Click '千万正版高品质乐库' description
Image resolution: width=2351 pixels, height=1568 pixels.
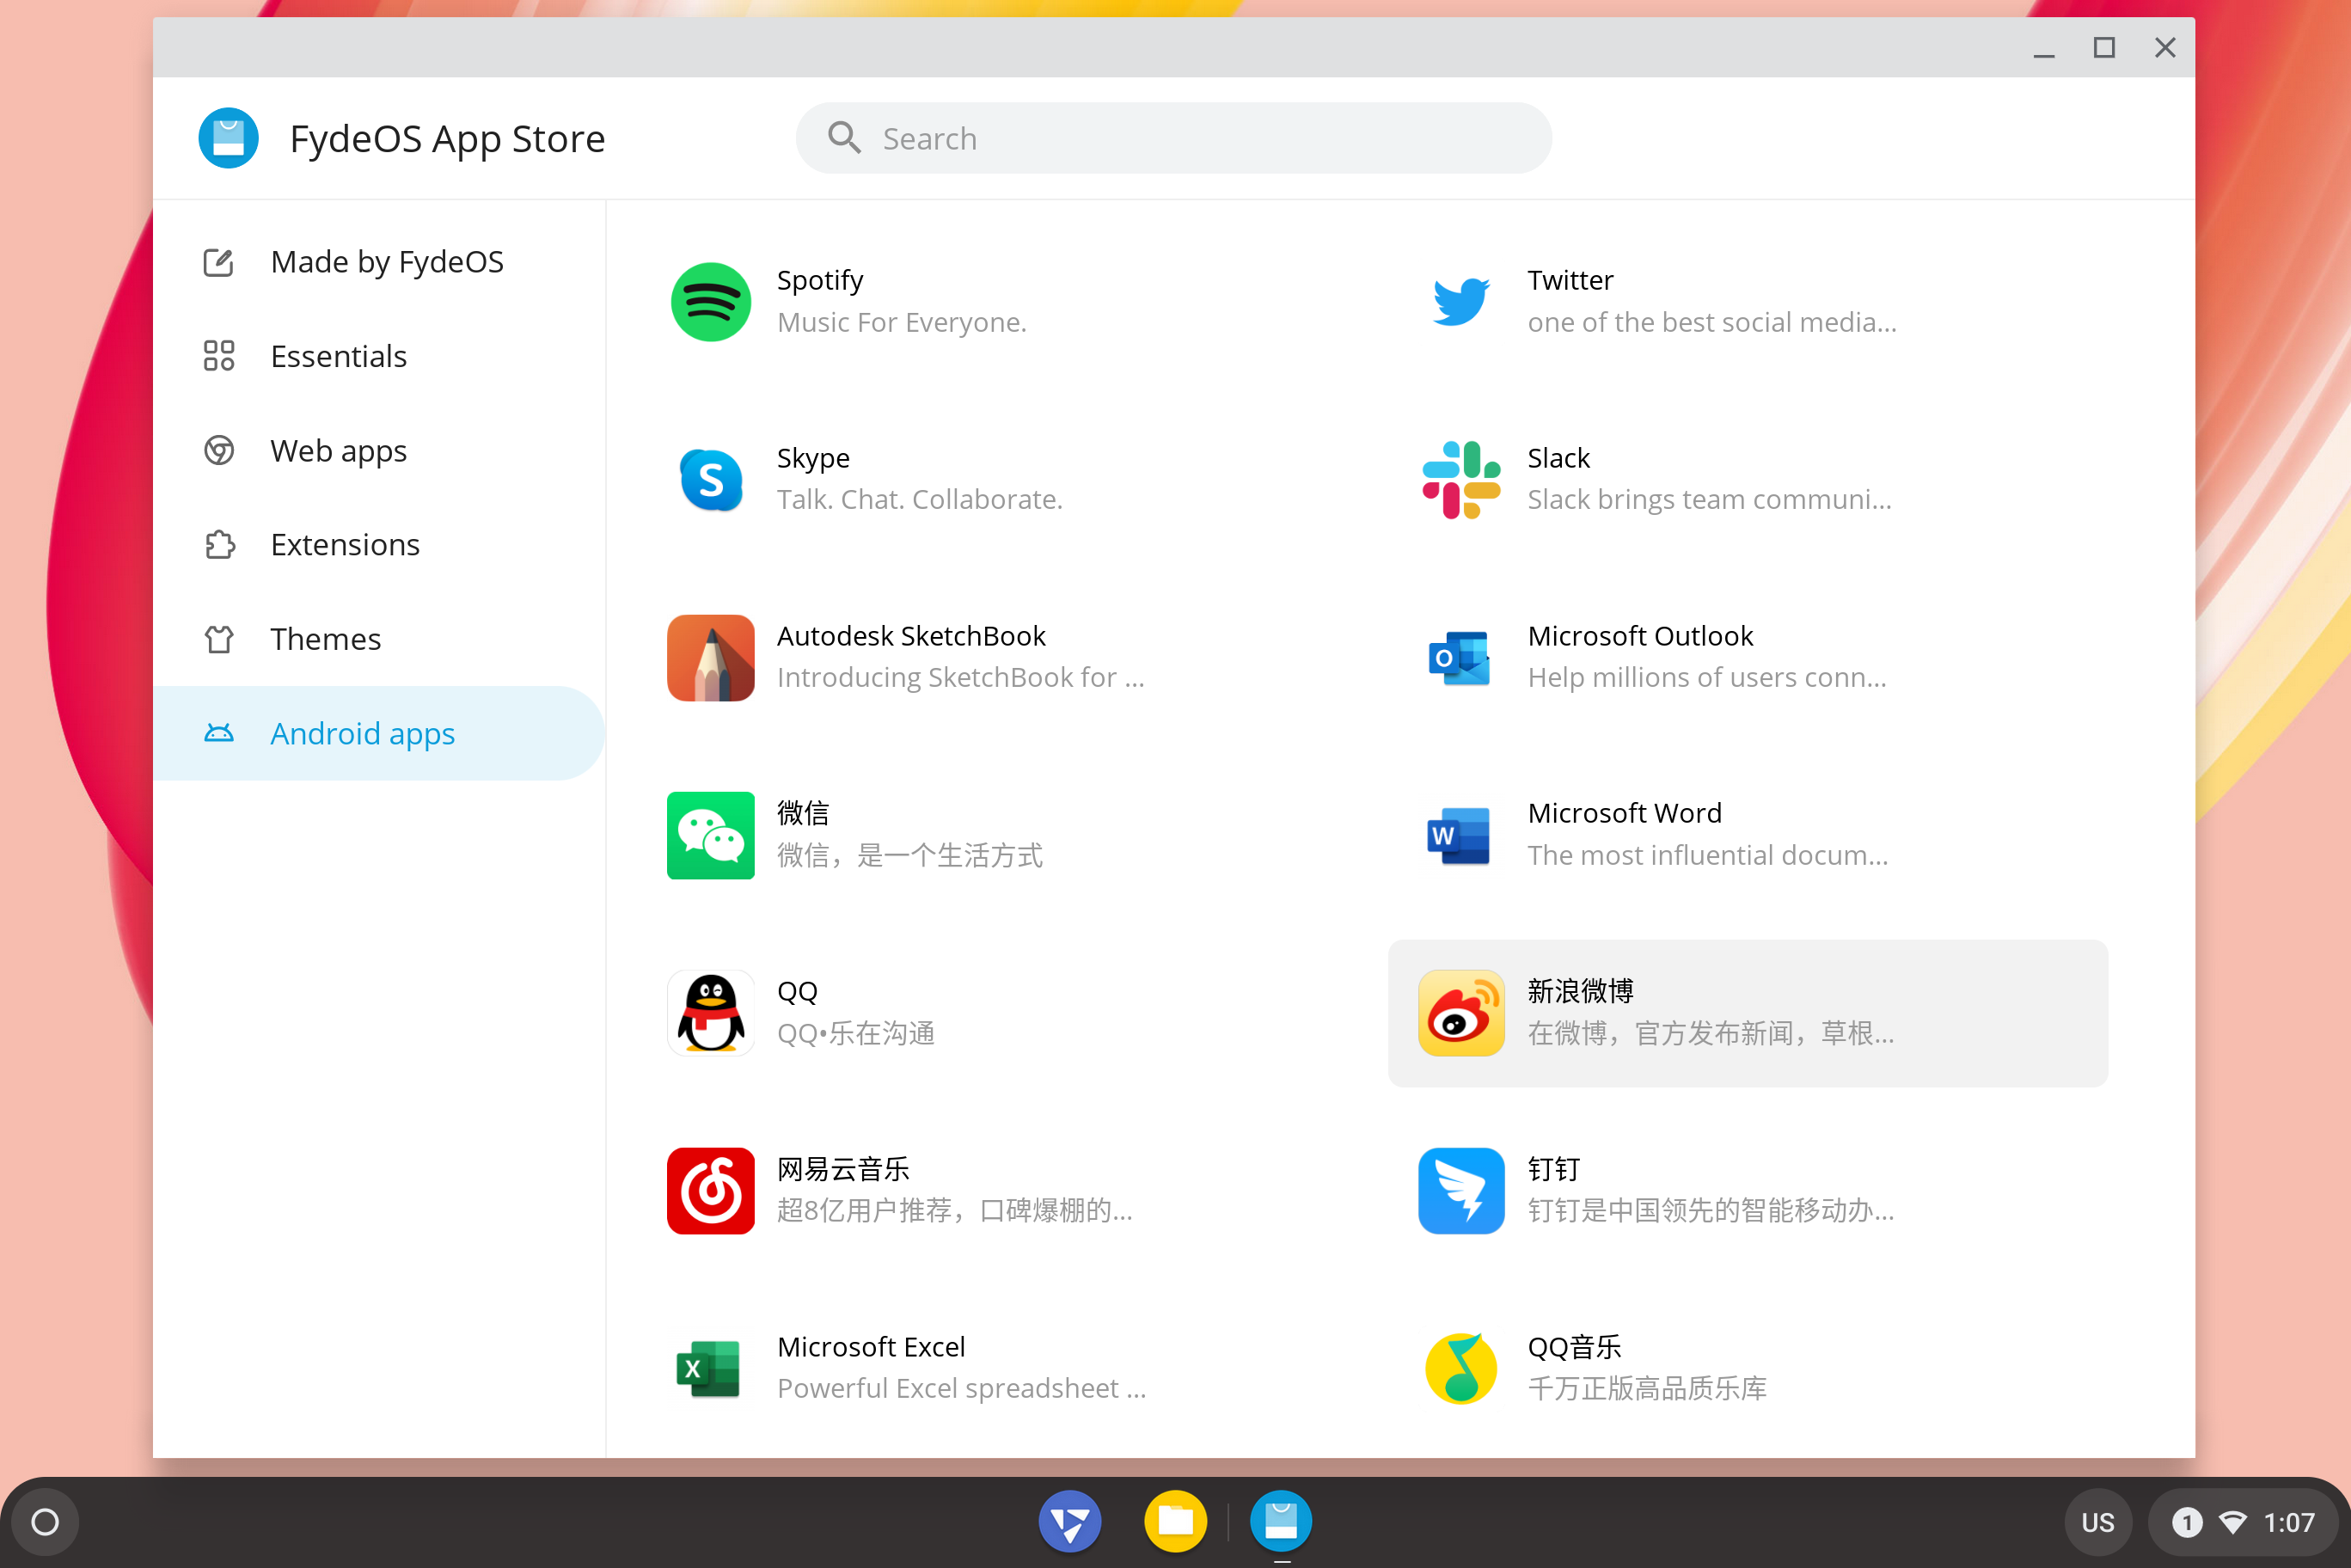(1647, 1389)
